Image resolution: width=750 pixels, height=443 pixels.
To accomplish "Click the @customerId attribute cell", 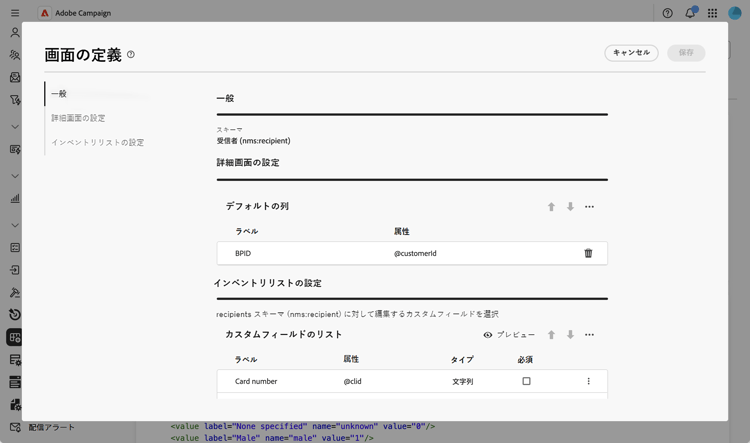I will (415, 253).
